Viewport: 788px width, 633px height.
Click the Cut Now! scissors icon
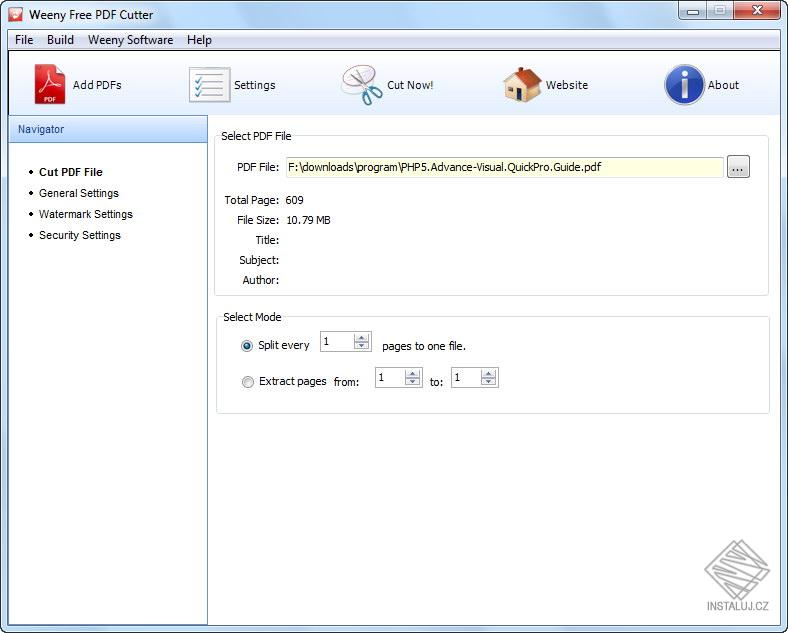pyautogui.click(x=362, y=85)
